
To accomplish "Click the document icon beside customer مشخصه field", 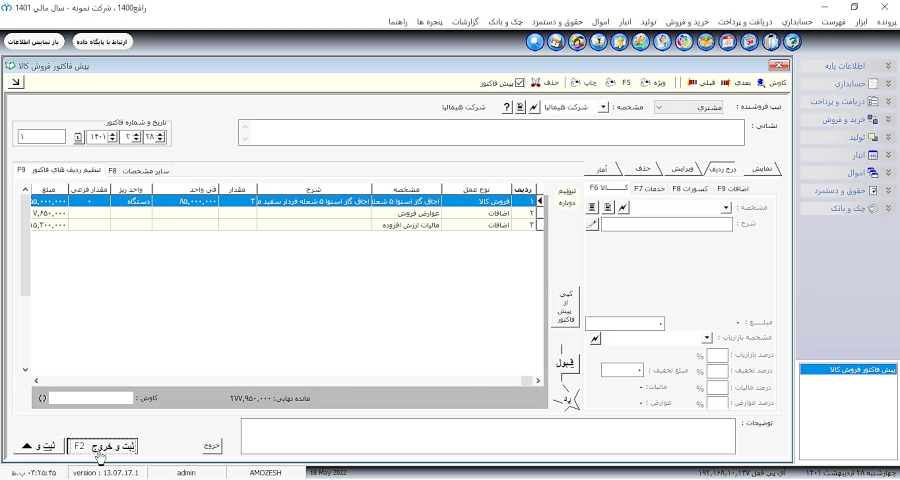I will (x=520, y=107).
